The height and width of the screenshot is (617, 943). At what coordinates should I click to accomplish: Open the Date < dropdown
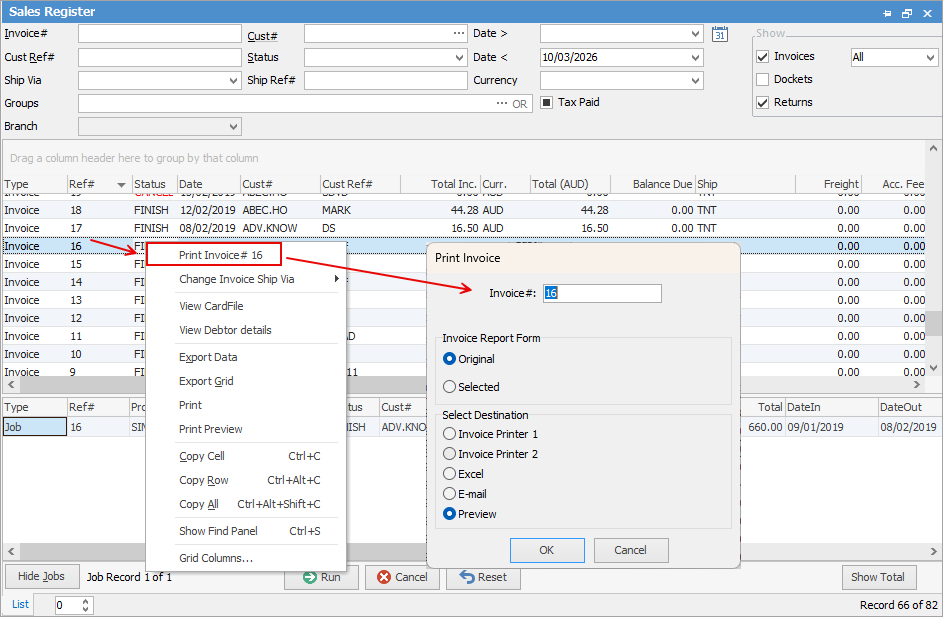tap(695, 58)
